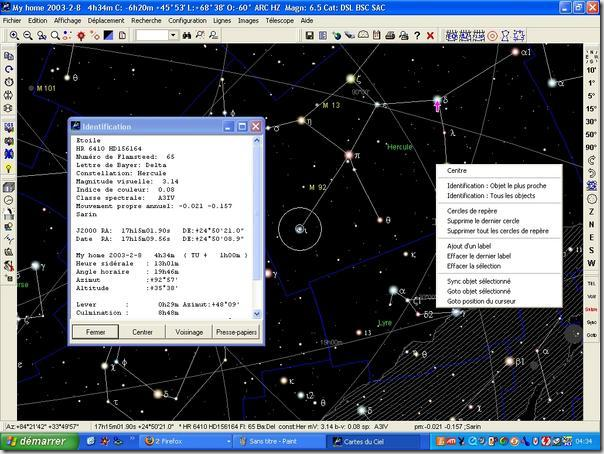
Task: Open the toolbar search combo box arrow
Action: coord(173,35)
